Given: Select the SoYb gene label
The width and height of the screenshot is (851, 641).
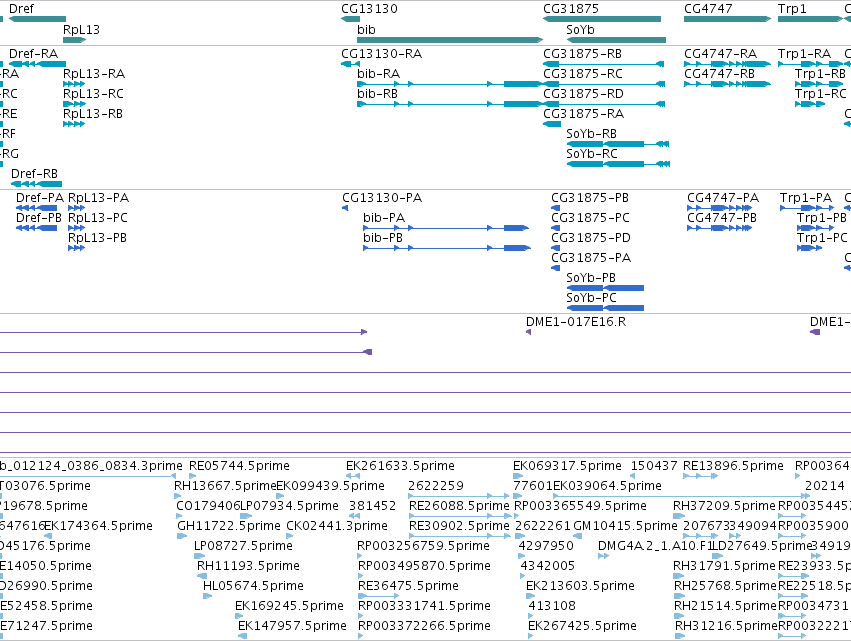Looking at the screenshot, I should pos(580,29).
